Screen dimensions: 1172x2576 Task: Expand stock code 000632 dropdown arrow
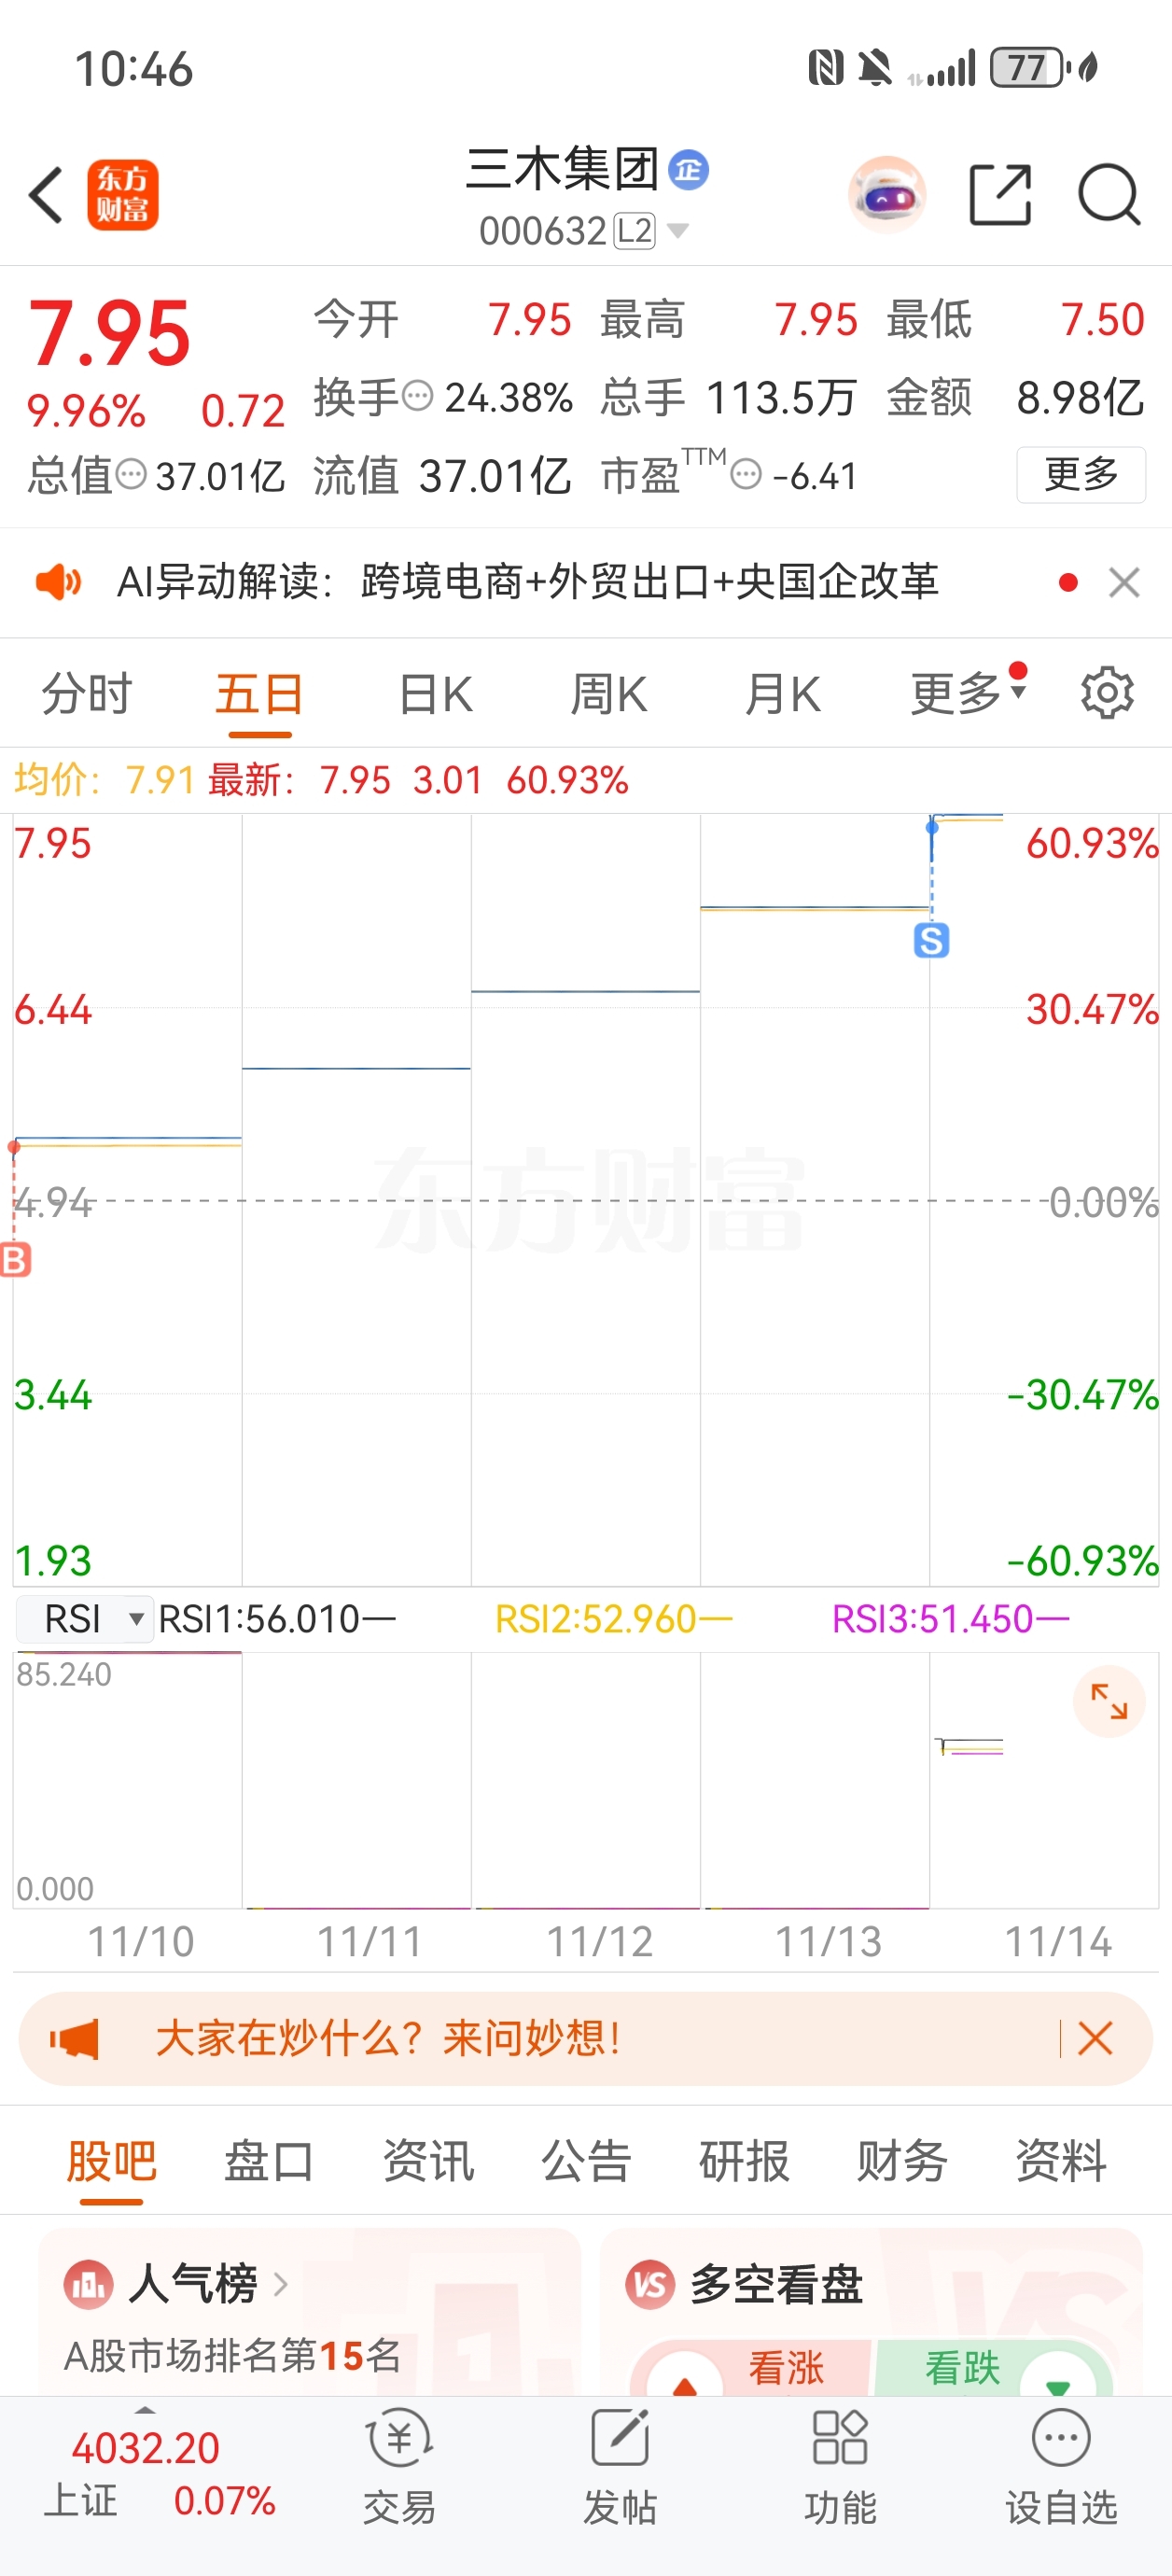678,231
